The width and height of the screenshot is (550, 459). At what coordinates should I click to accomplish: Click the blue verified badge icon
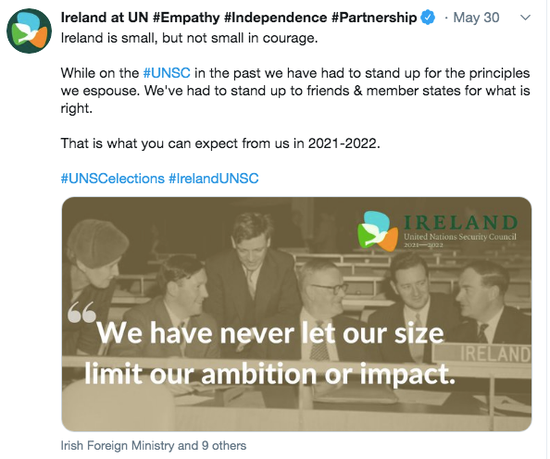tap(428, 18)
